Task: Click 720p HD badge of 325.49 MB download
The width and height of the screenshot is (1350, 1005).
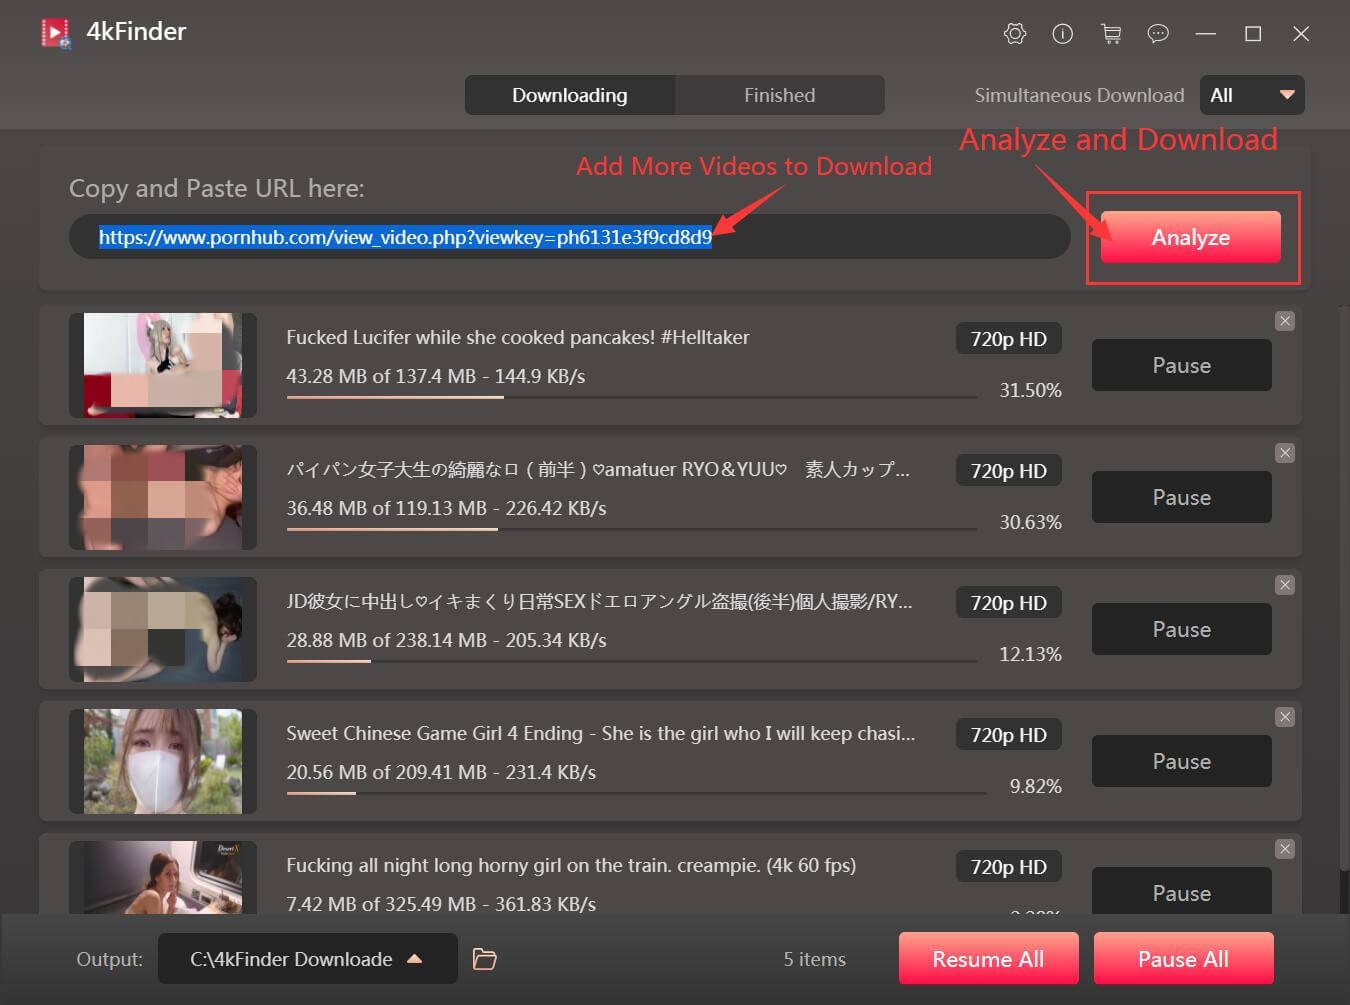Action: (x=1009, y=867)
